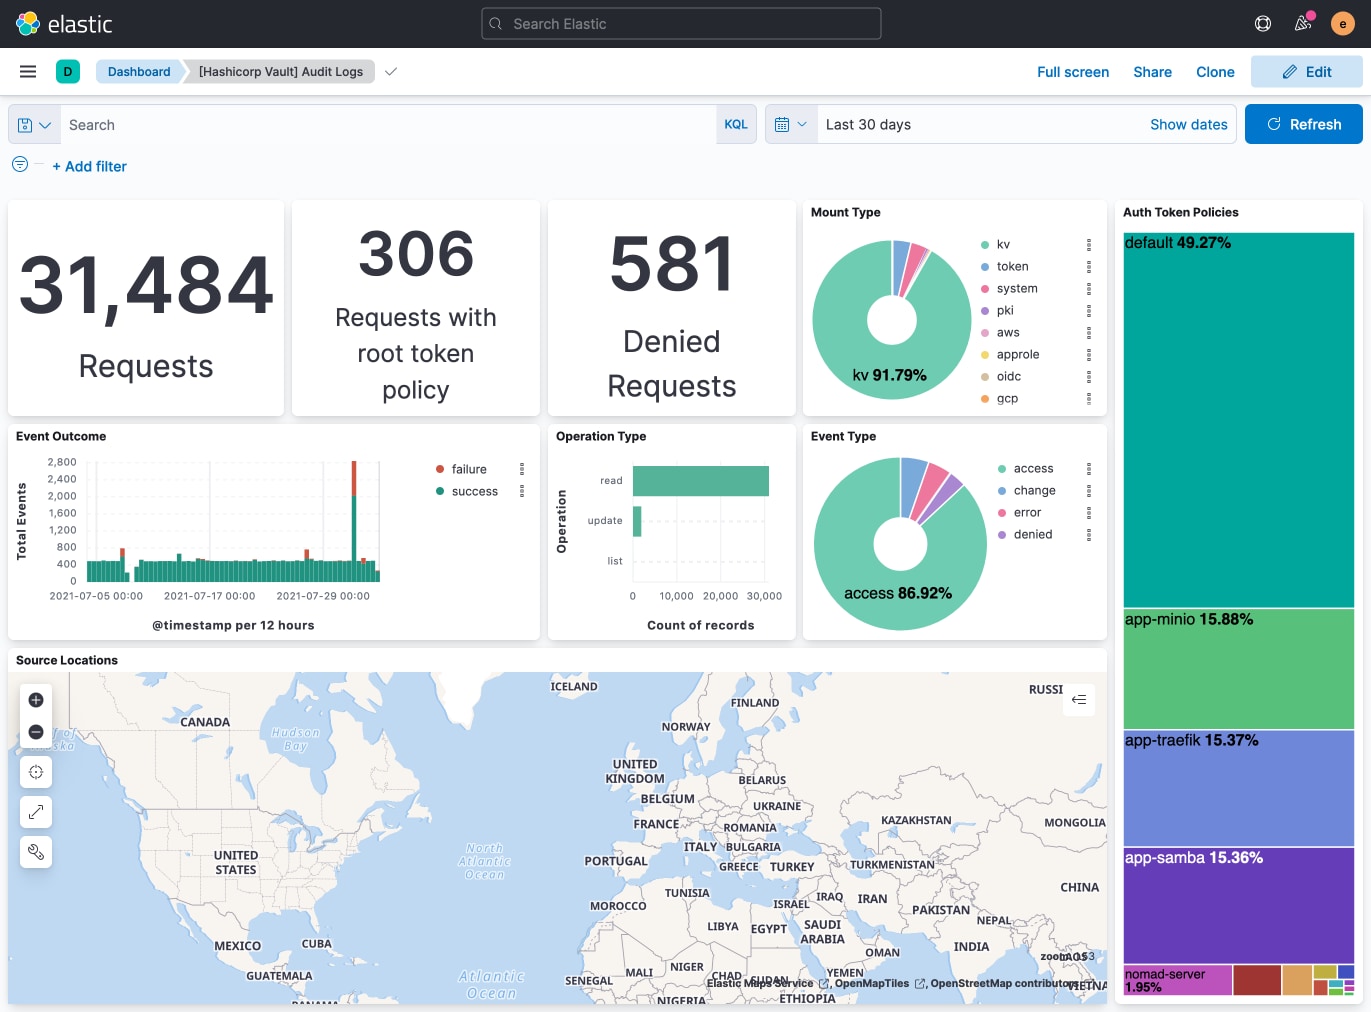Open options for approle legend item
Image resolution: width=1371 pixels, height=1012 pixels.
tap(1089, 355)
